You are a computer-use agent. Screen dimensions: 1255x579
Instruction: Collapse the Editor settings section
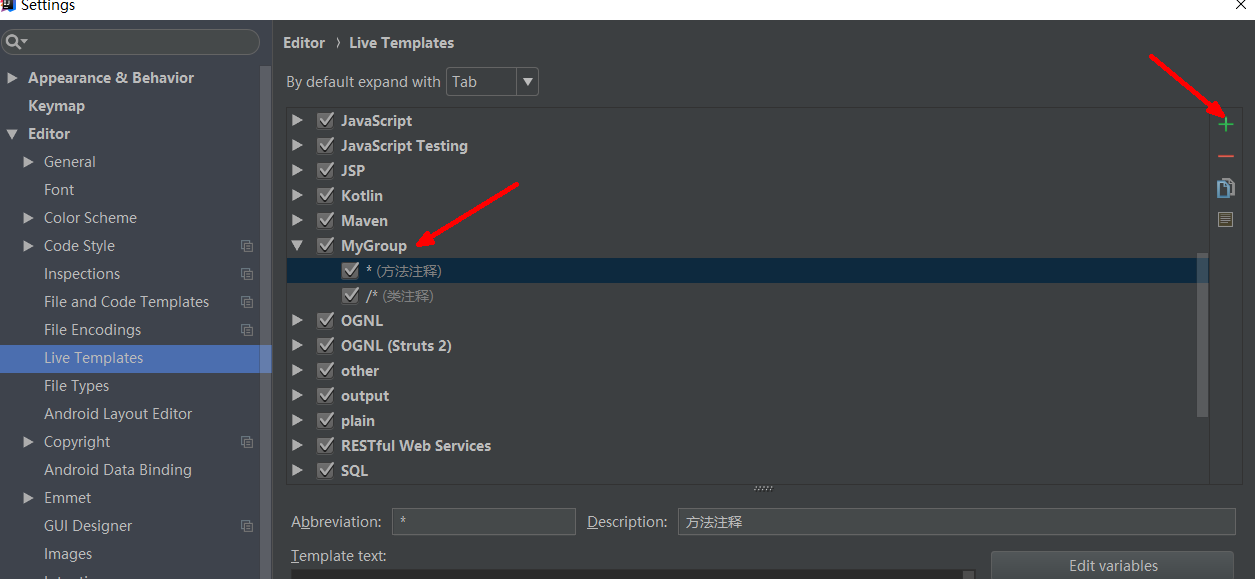coord(12,134)
